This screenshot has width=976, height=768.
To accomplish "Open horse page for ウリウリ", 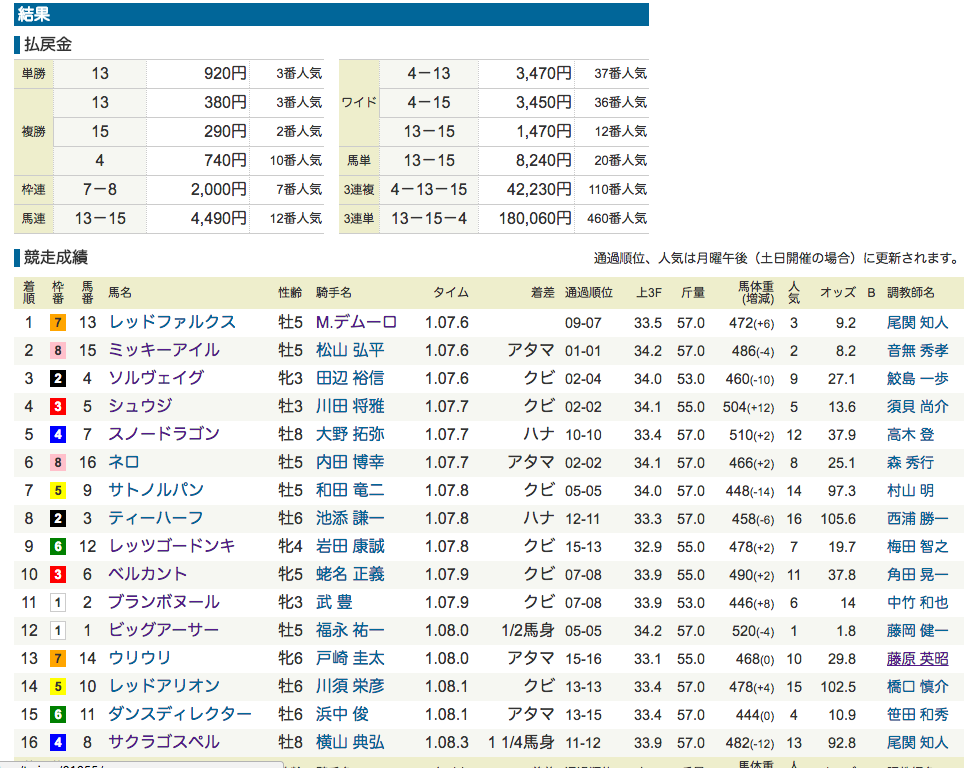I will (x=139, y=658).
